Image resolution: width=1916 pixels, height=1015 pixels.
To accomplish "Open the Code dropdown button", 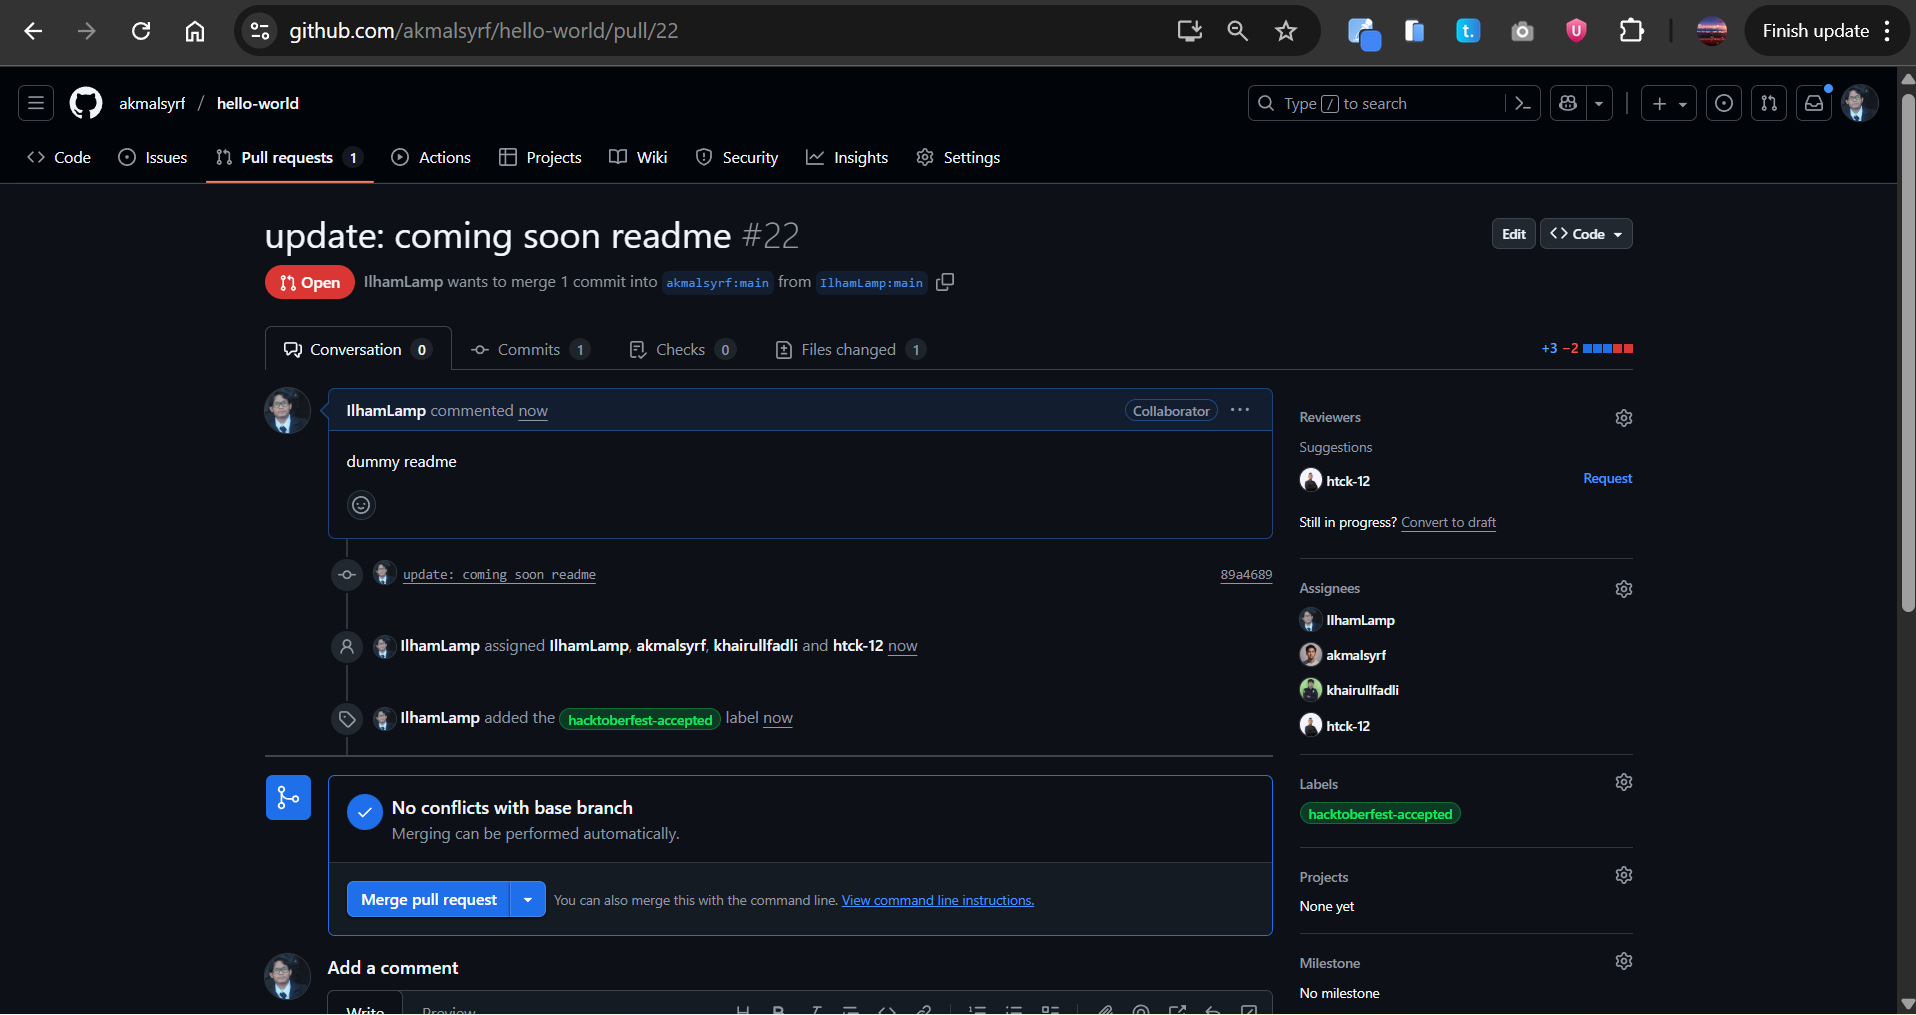I will (x=1586, y=234).
